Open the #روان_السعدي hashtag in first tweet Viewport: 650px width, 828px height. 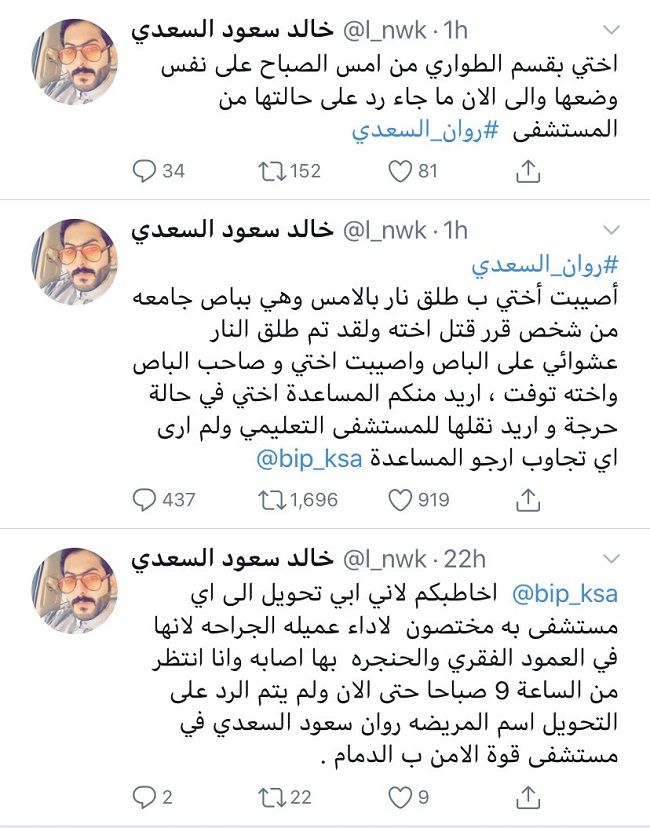click(425, 130)
